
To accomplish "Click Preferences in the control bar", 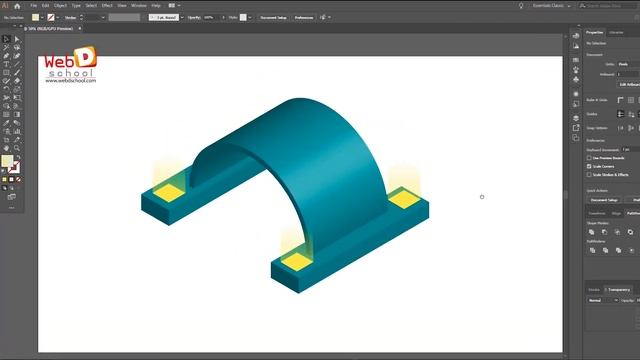I will click(304, 18).
